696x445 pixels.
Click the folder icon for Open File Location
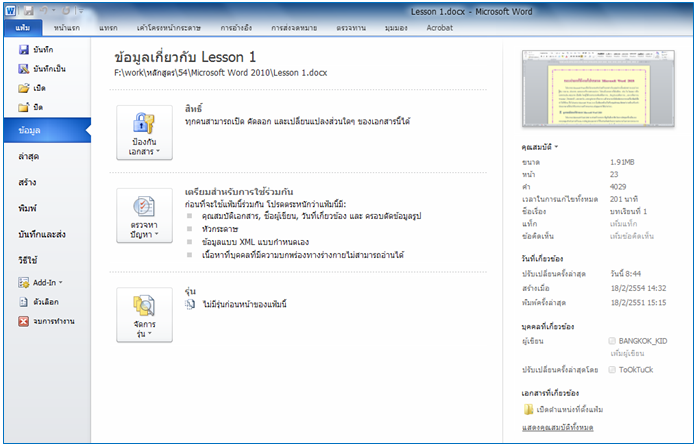point(528,409)
